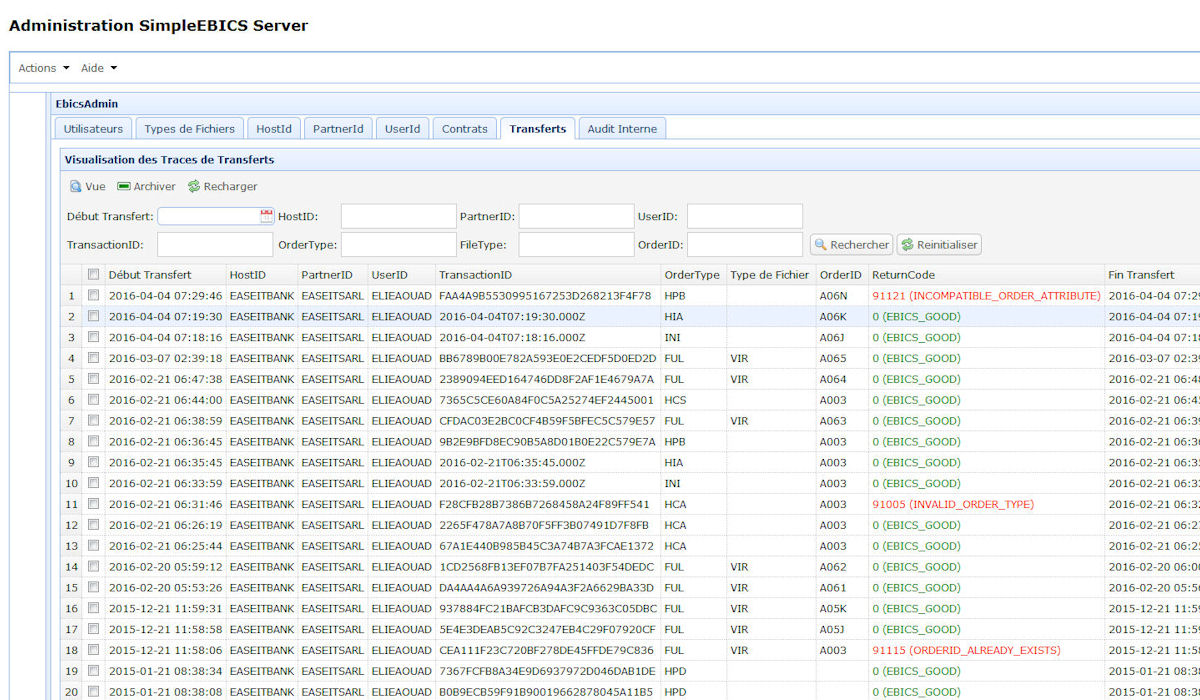Open the Audit Interne tab
The width and height of the screenshot is (1200, 700).
click(622, 129)
